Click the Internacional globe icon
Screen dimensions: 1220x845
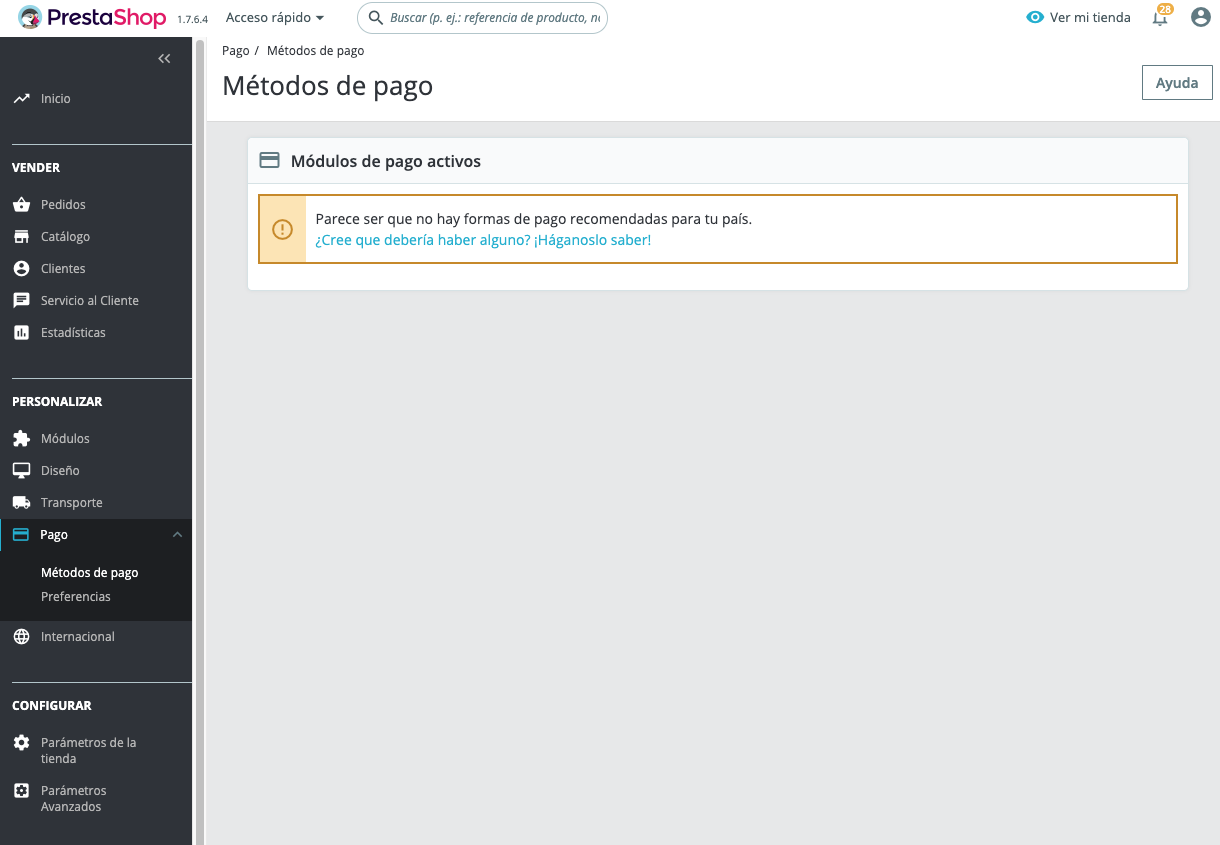point(21,637)
